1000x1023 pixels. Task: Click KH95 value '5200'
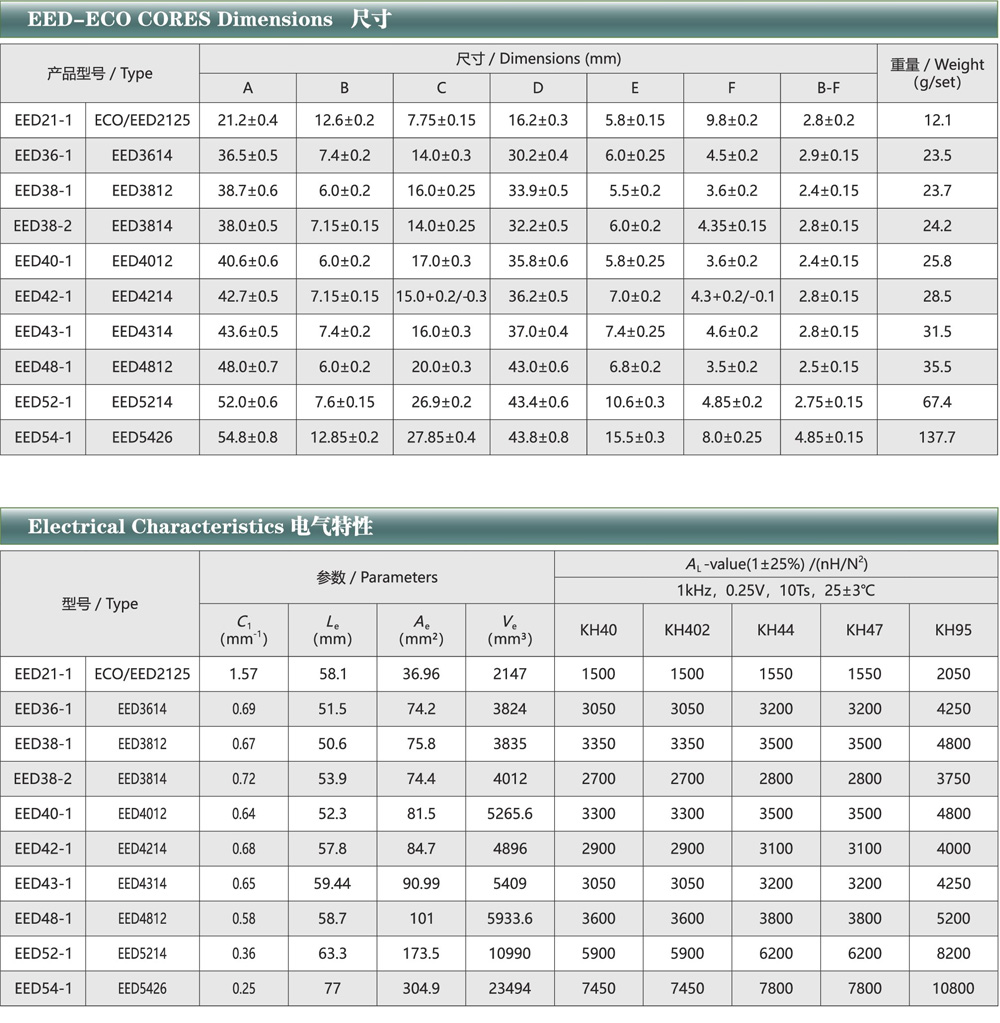tap(953, 919)
